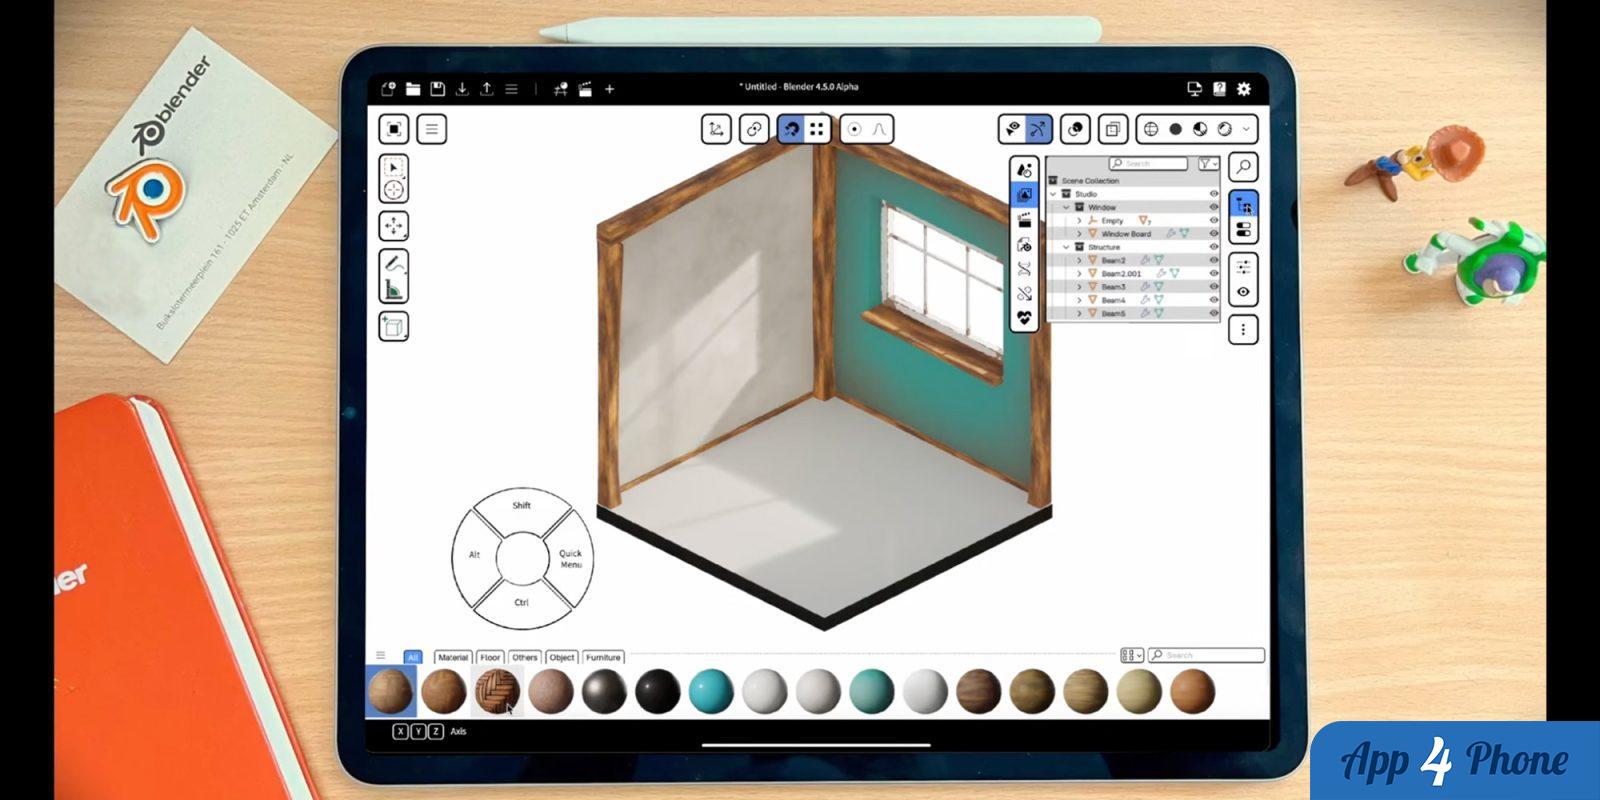Collapse the Structure collection in outliner
The width and height of the screenshot is (1600, 800).
(1066, 247)
